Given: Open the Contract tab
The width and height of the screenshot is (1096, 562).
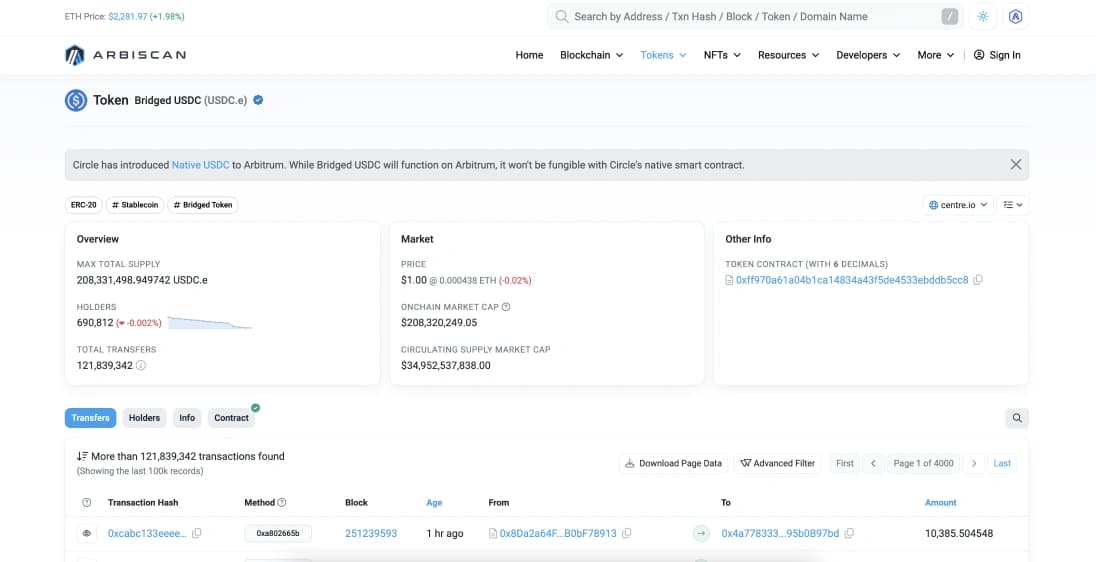Looking at the screenshot, I should (231, 418).
